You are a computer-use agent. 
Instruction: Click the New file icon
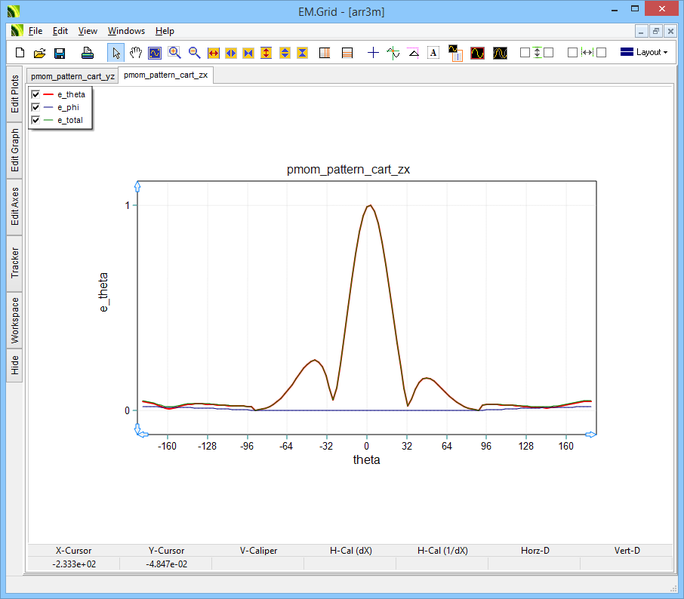tap(18, 52)
